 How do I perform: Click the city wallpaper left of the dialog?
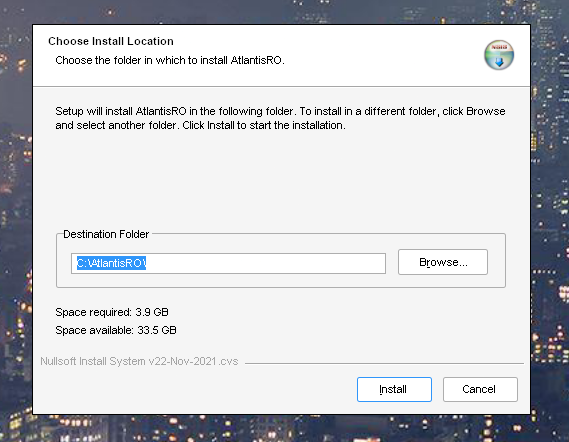(16, 218)
